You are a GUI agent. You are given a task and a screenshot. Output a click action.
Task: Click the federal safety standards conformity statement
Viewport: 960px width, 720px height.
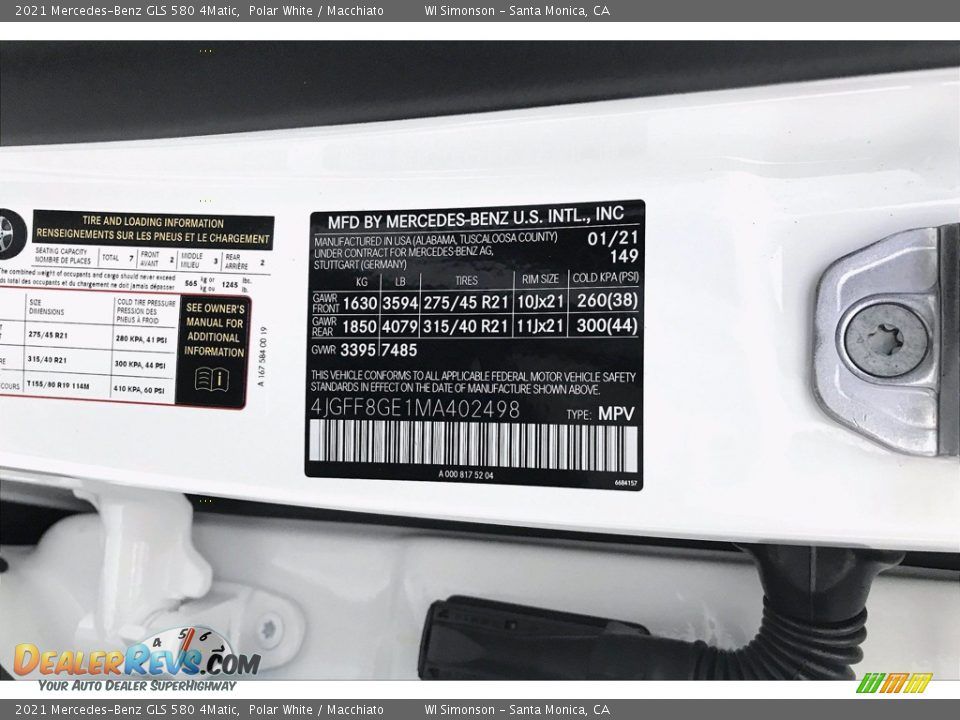pos(473,383)
